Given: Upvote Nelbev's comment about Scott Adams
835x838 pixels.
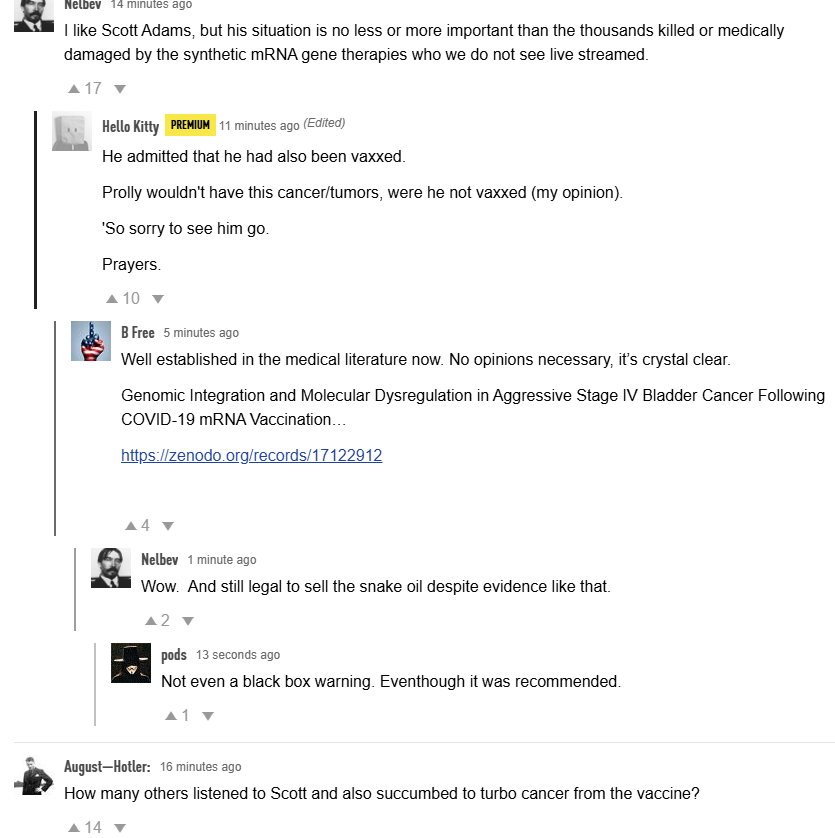Looking at the screenshot, I should coord(74,88).
